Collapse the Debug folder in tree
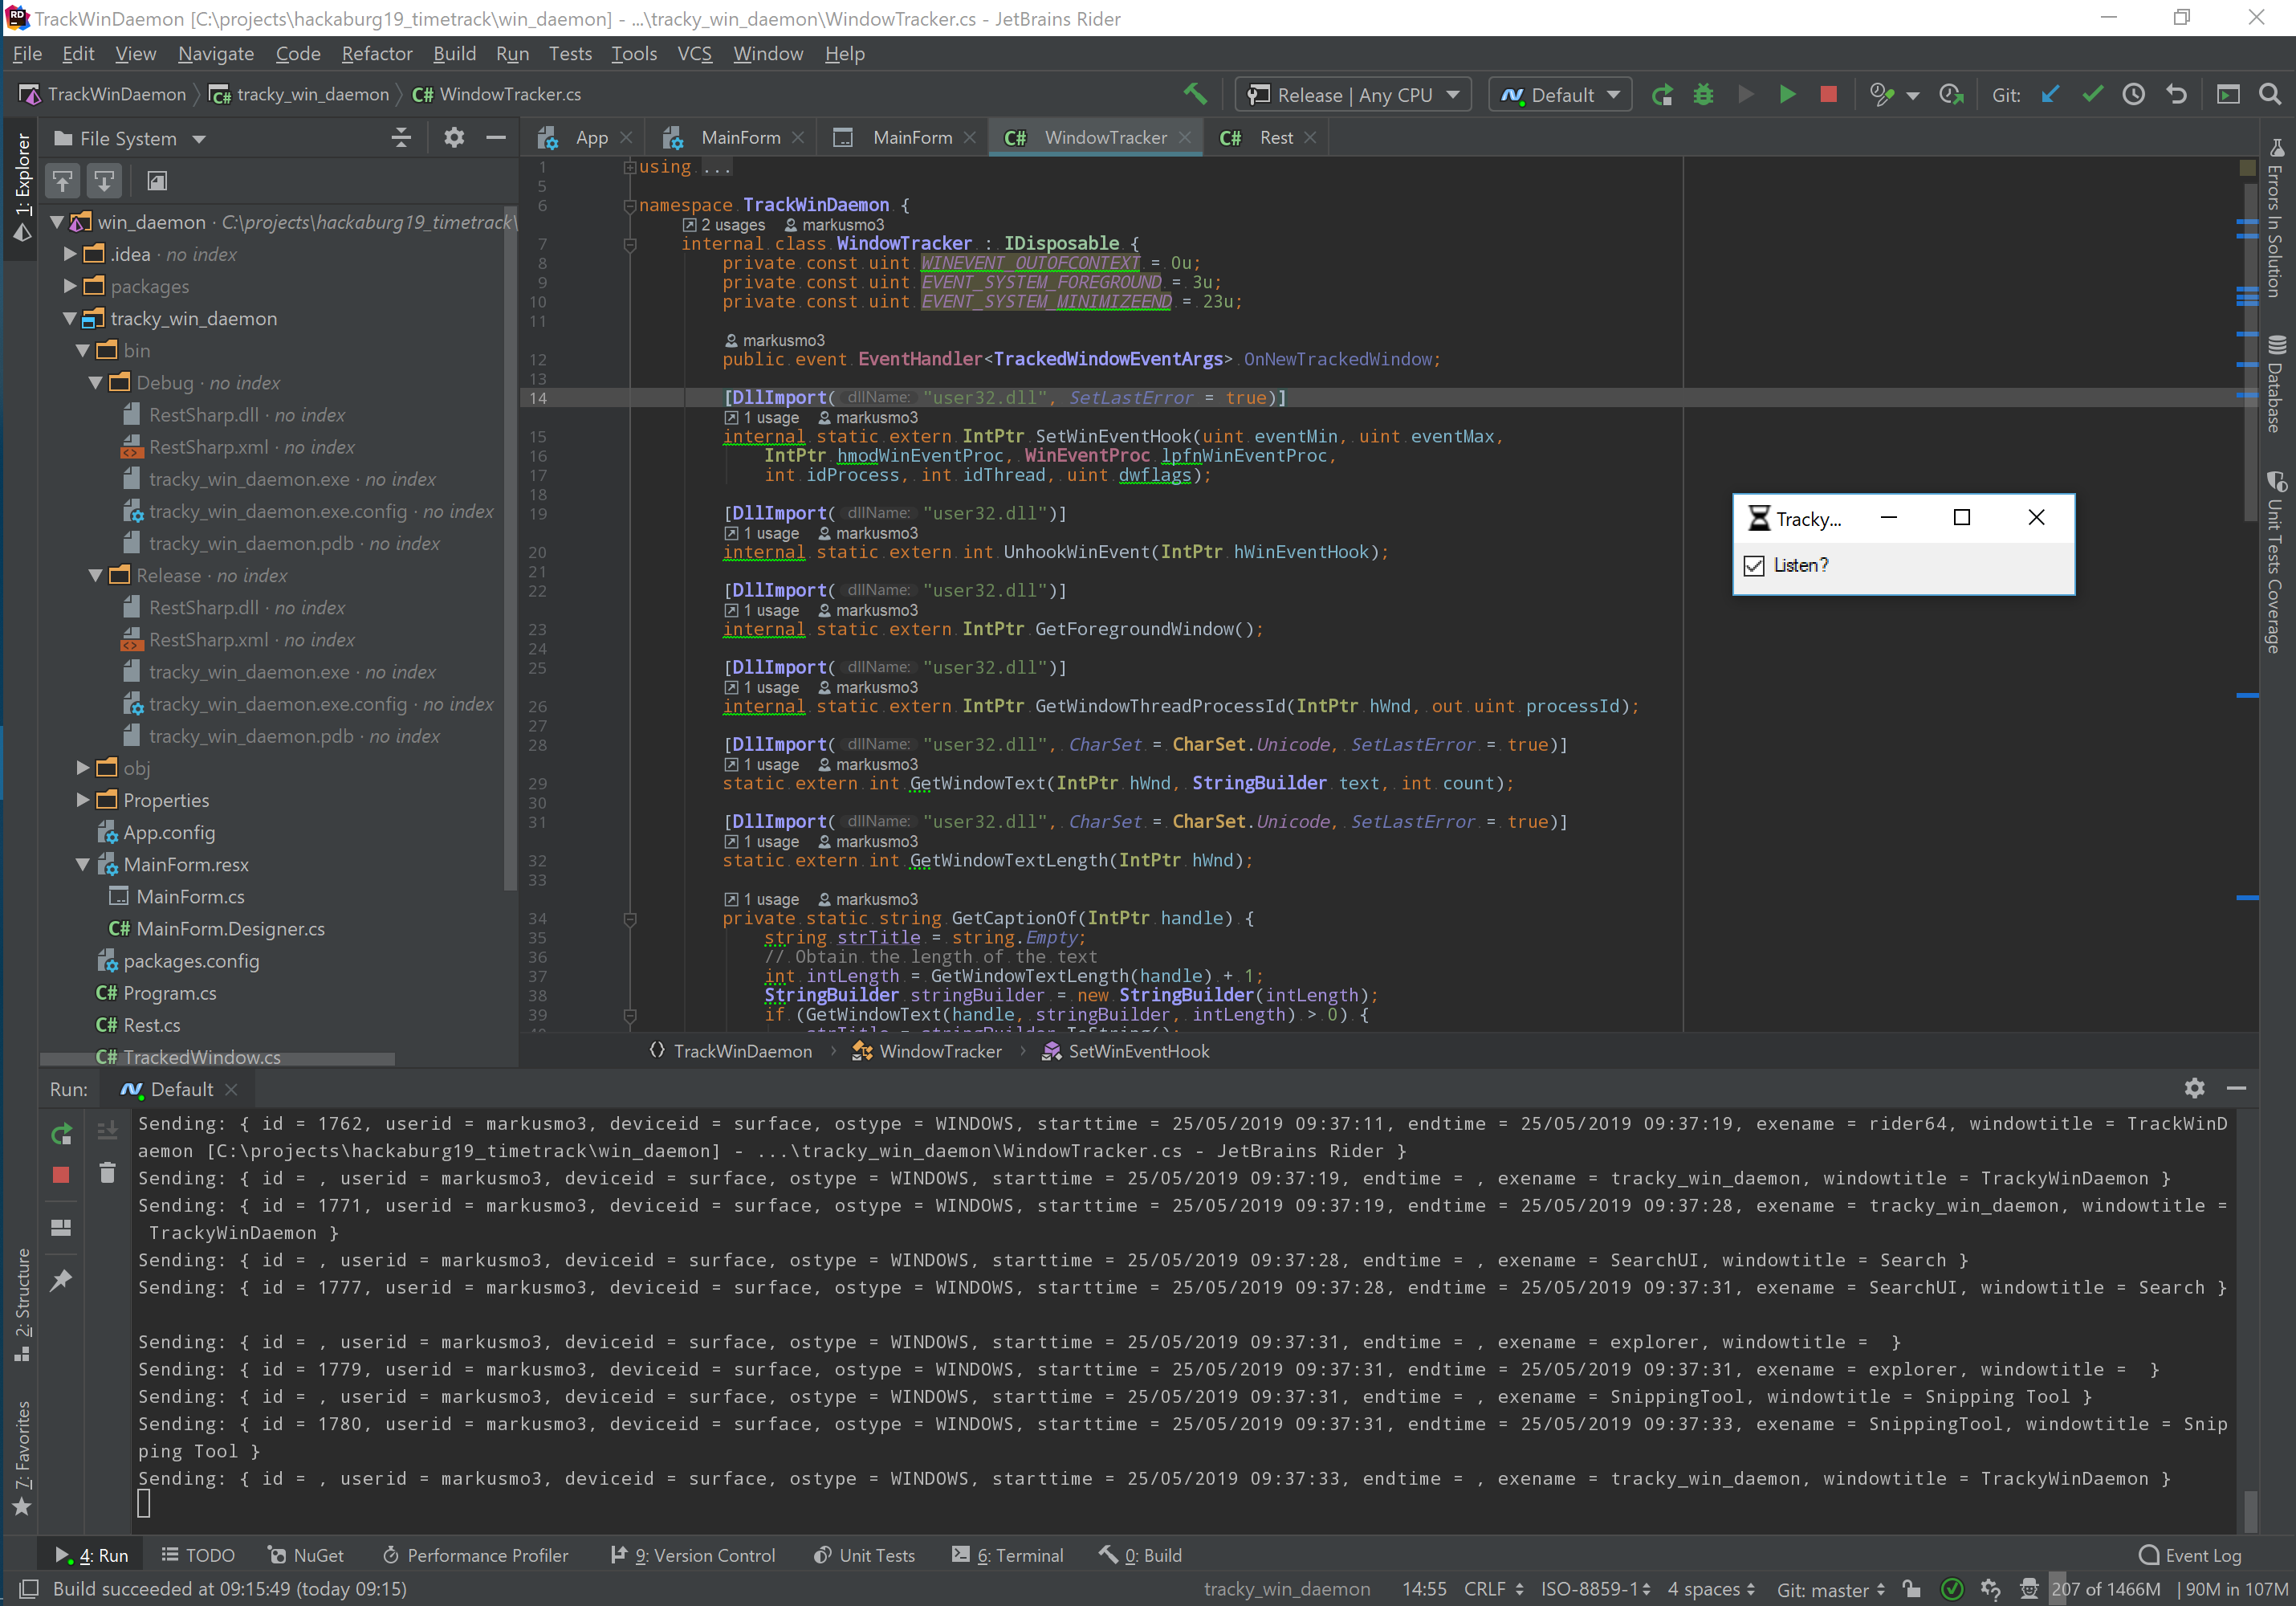 pos(96,383)
